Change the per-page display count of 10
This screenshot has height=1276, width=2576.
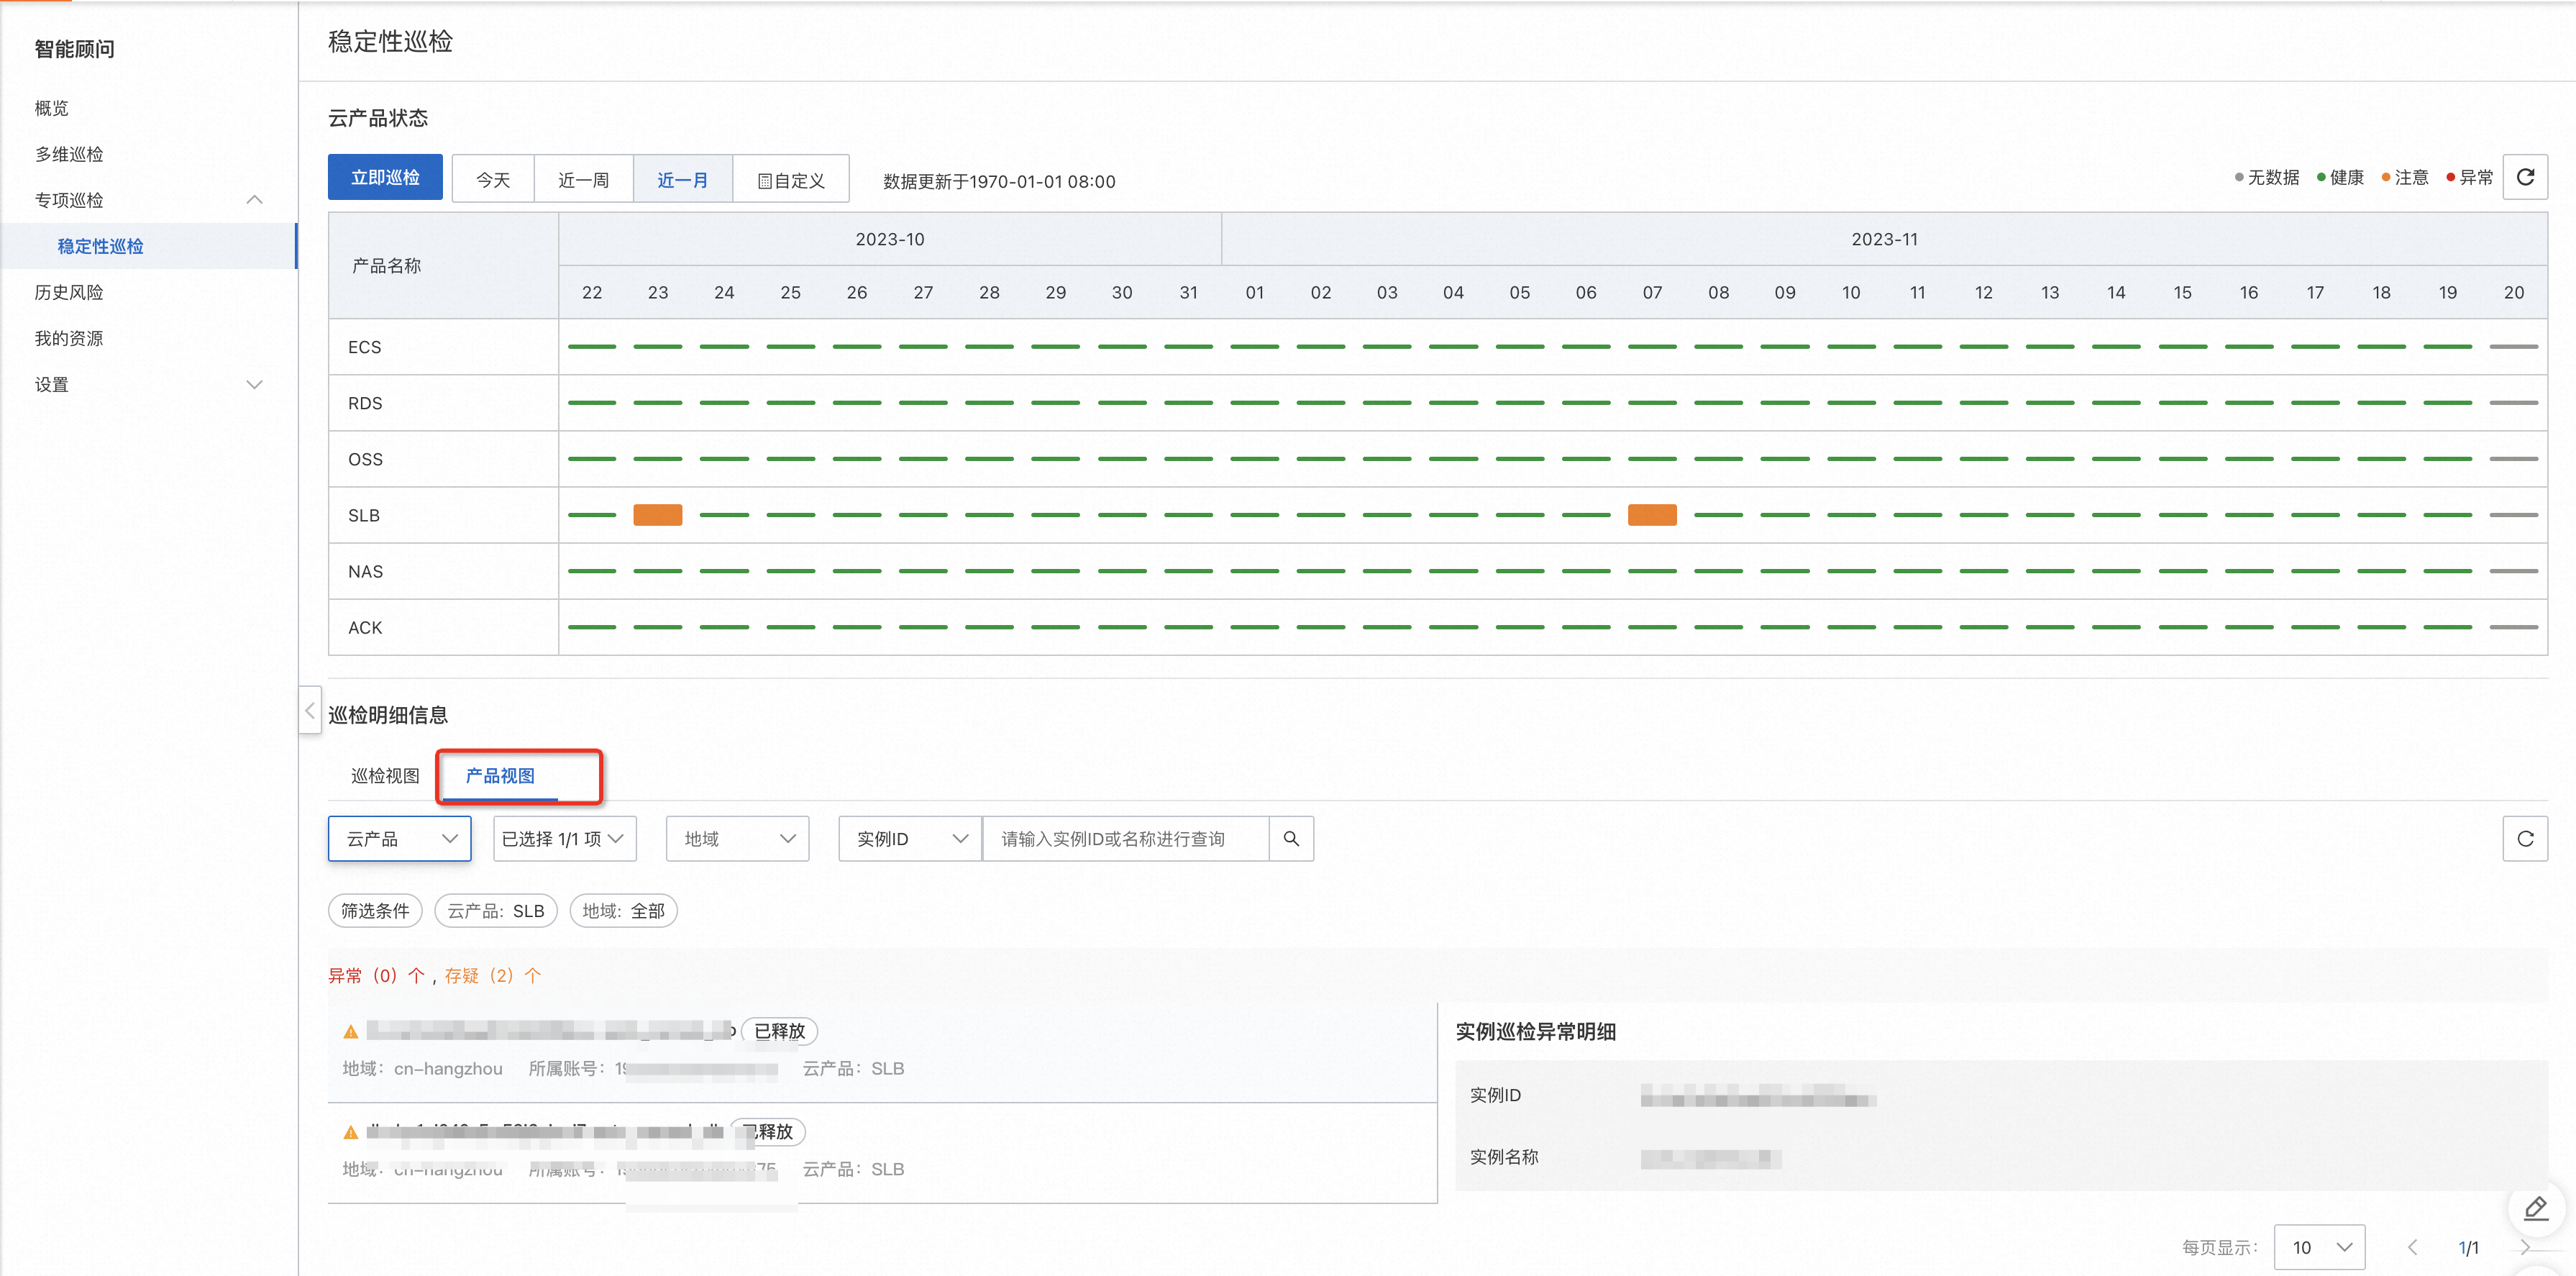pos(2319,1247)
